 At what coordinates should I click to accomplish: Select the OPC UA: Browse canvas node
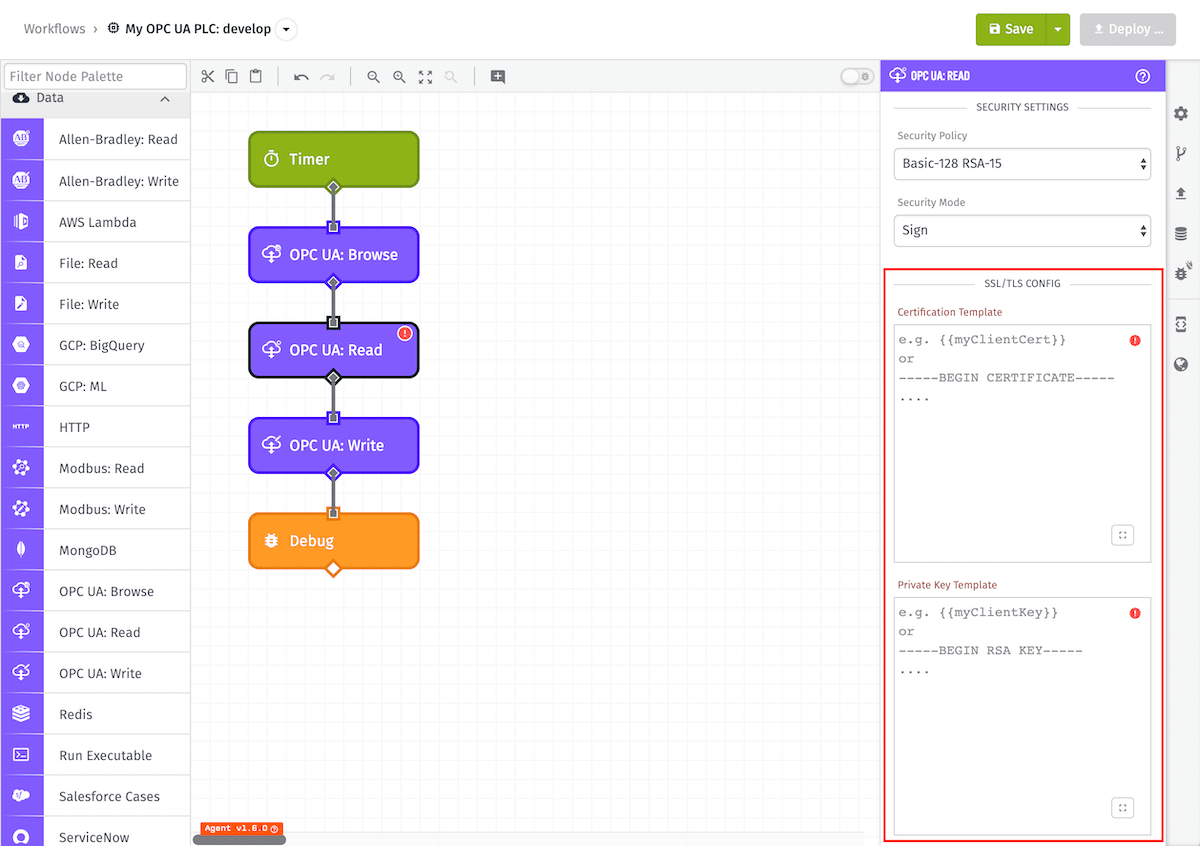coord(333,255)
